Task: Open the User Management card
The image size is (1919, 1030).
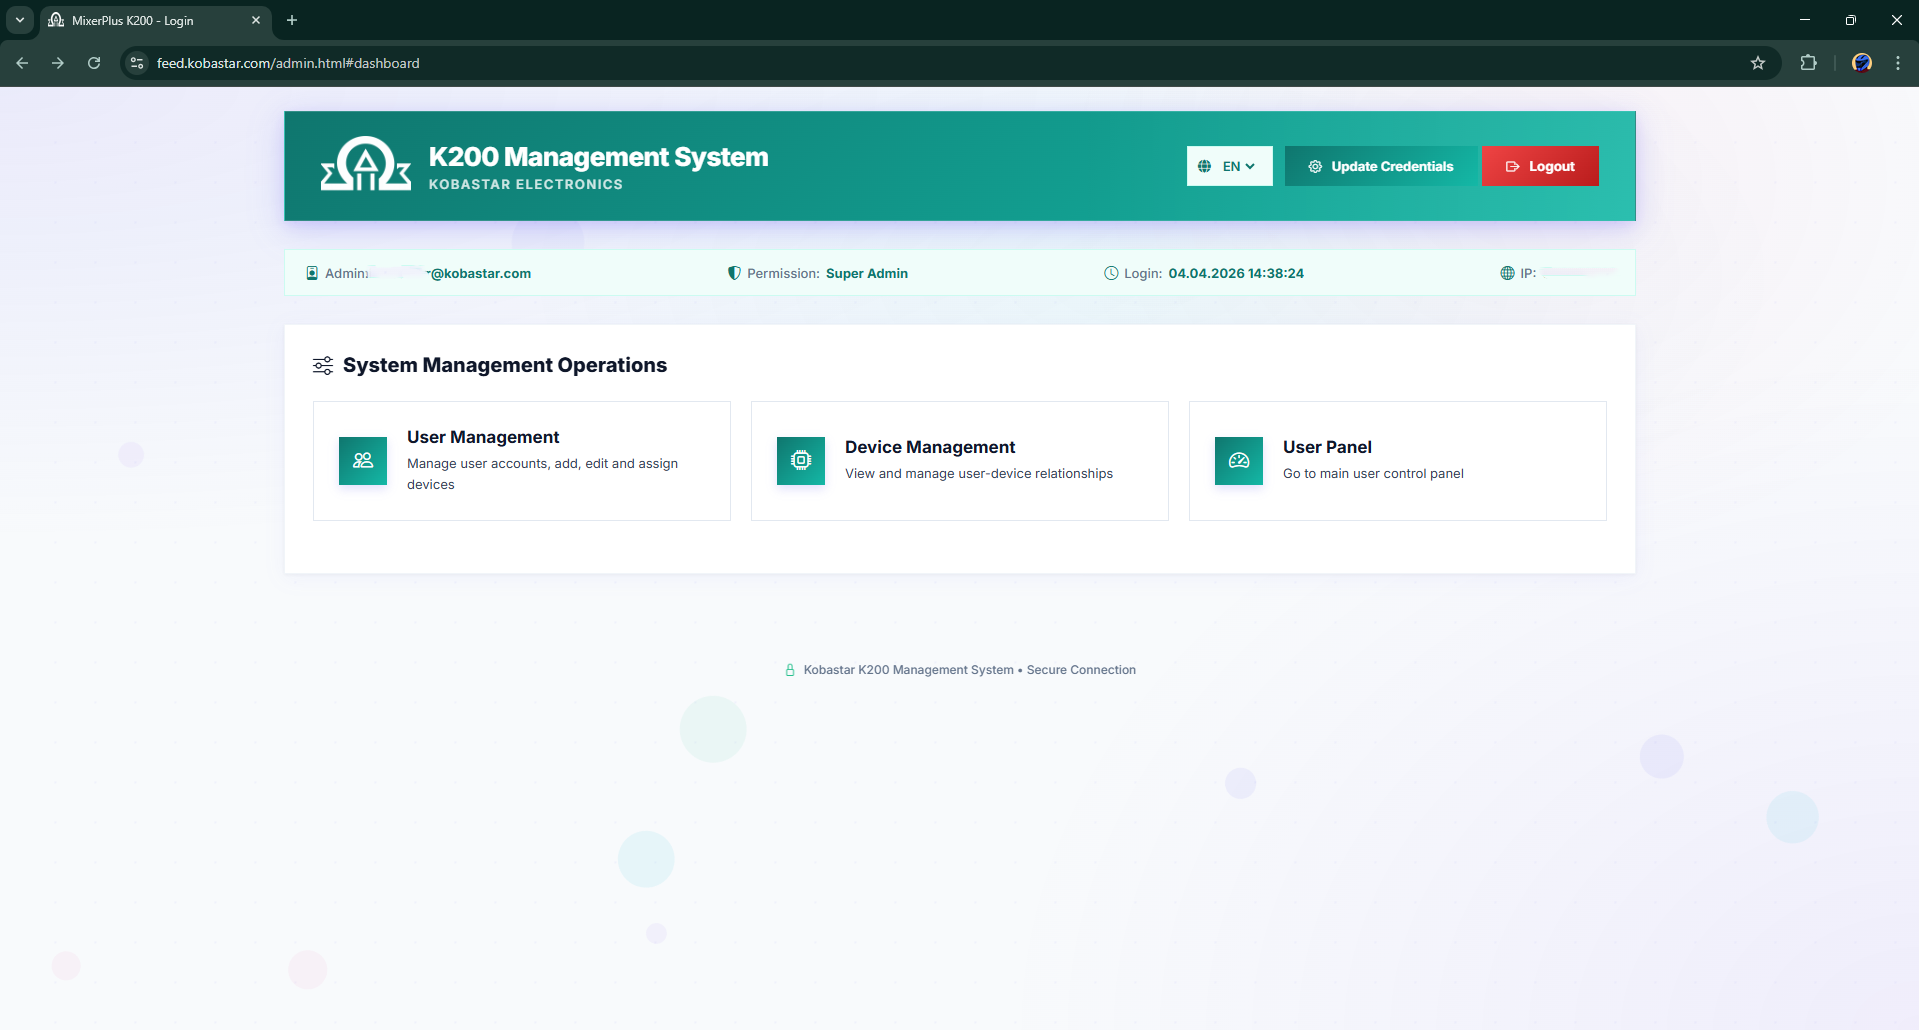Action: coord(521,461)
